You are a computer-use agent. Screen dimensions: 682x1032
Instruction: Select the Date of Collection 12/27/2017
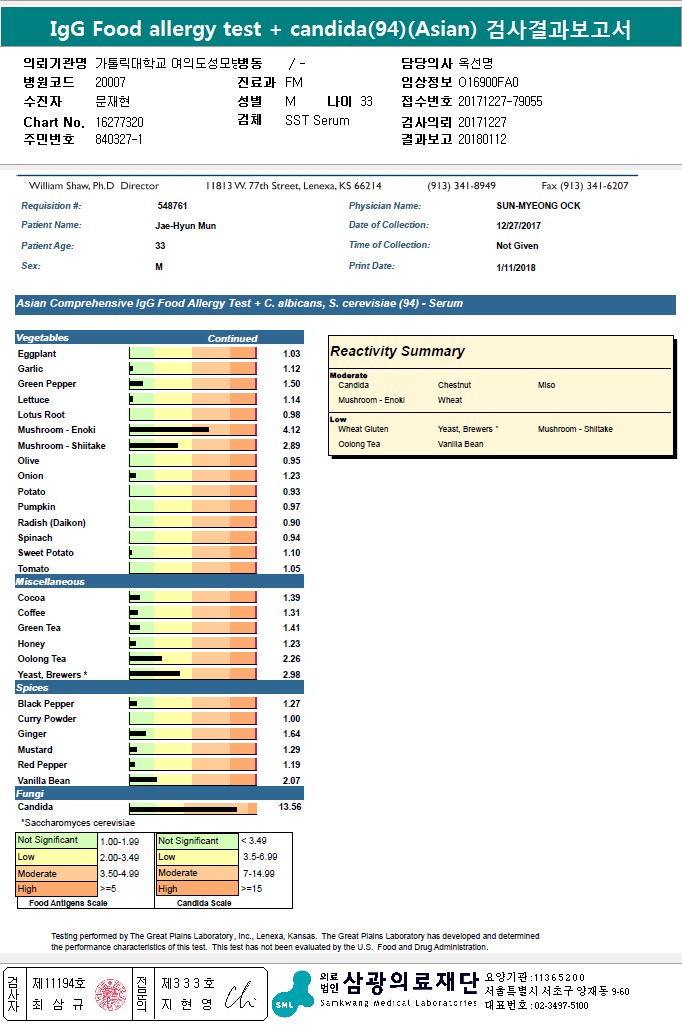tap(519, 226)
